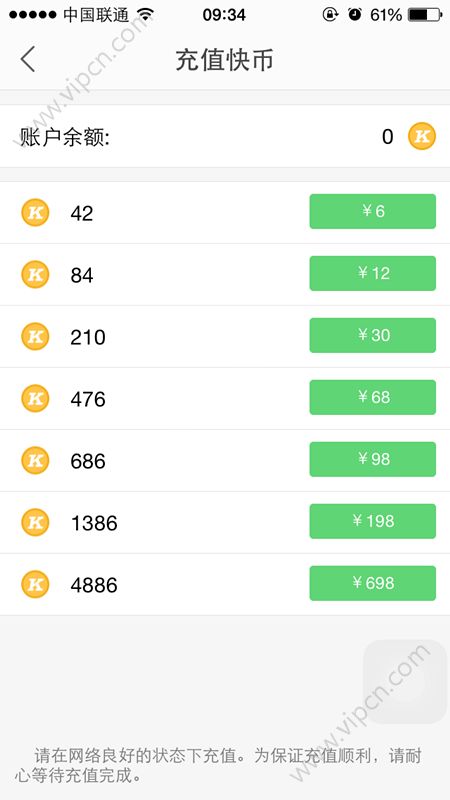Select the 1386 coins row label

point(94,523)
